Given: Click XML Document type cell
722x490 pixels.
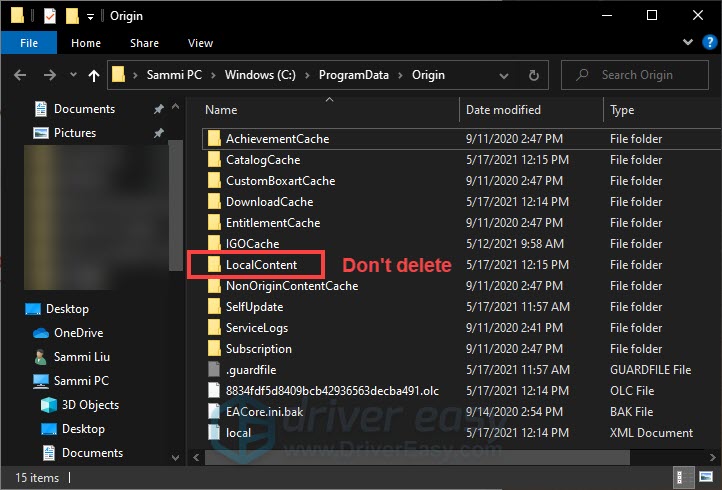Looking at the screenshot, I should pyautogui.click(x=652, y=433).
